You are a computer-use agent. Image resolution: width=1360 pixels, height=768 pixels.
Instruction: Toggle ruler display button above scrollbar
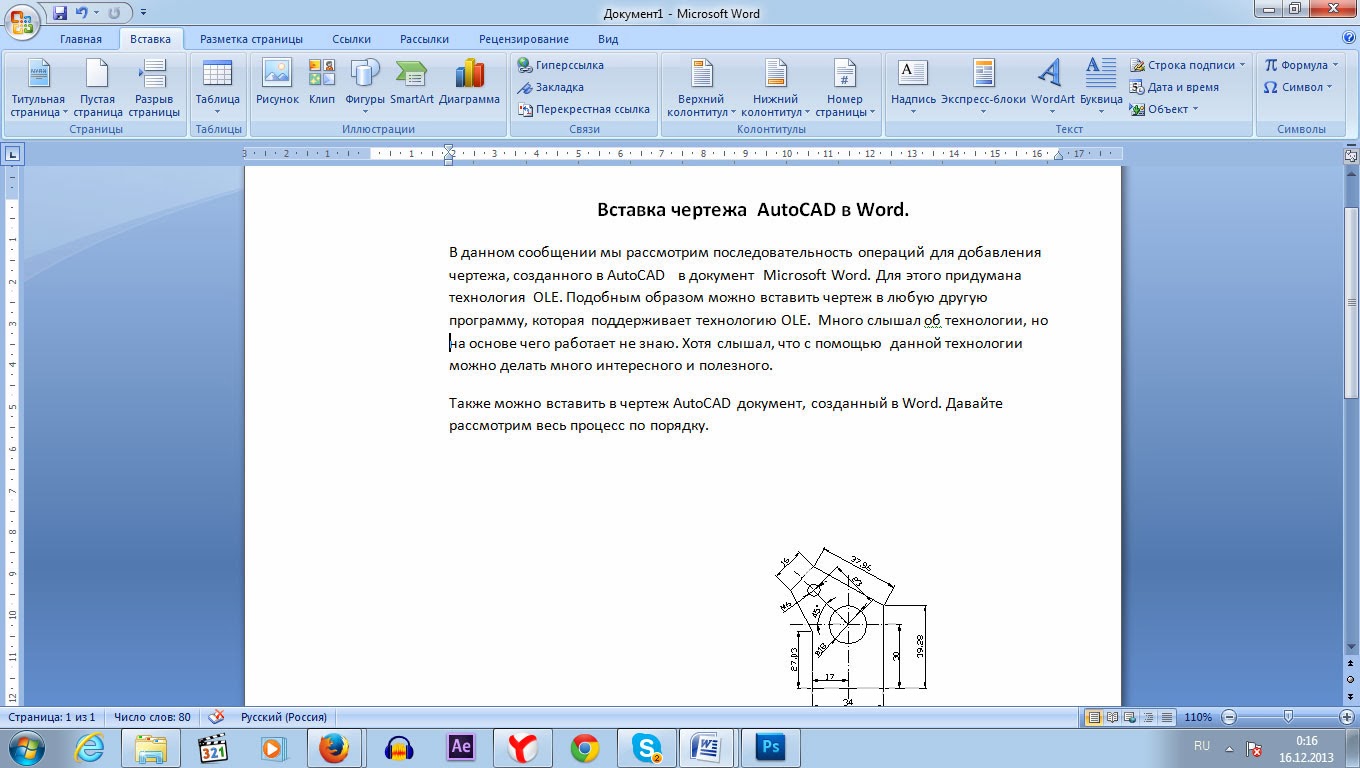pos(1351,155)
